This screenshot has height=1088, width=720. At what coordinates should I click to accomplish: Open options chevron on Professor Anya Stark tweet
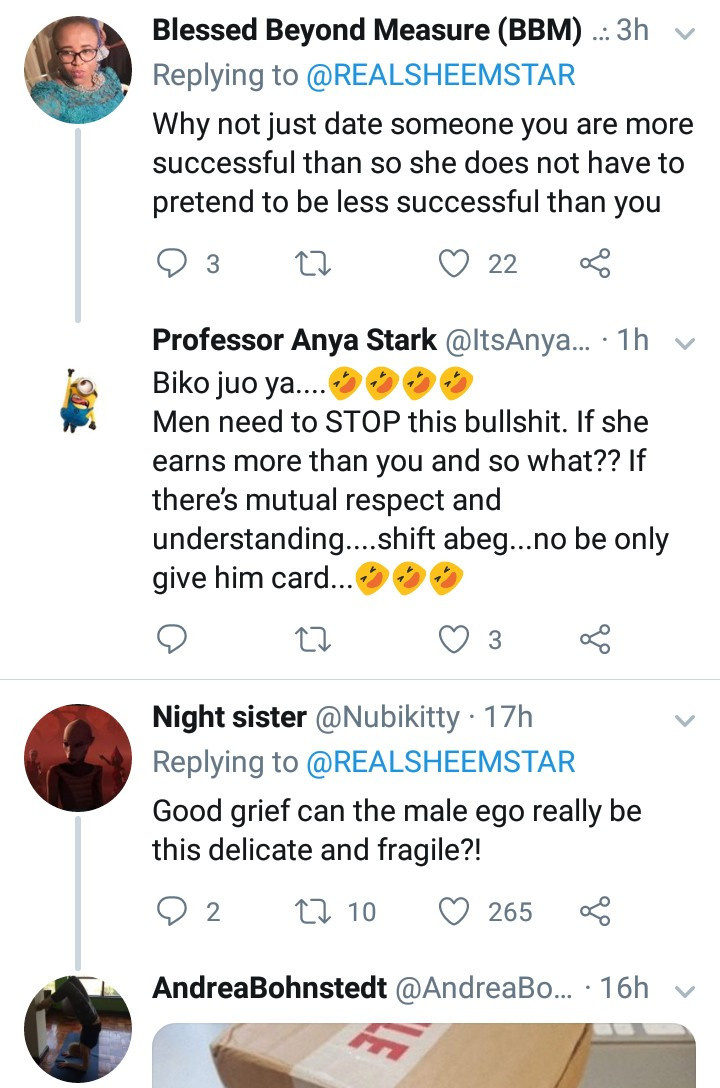[x=685, y=343]
